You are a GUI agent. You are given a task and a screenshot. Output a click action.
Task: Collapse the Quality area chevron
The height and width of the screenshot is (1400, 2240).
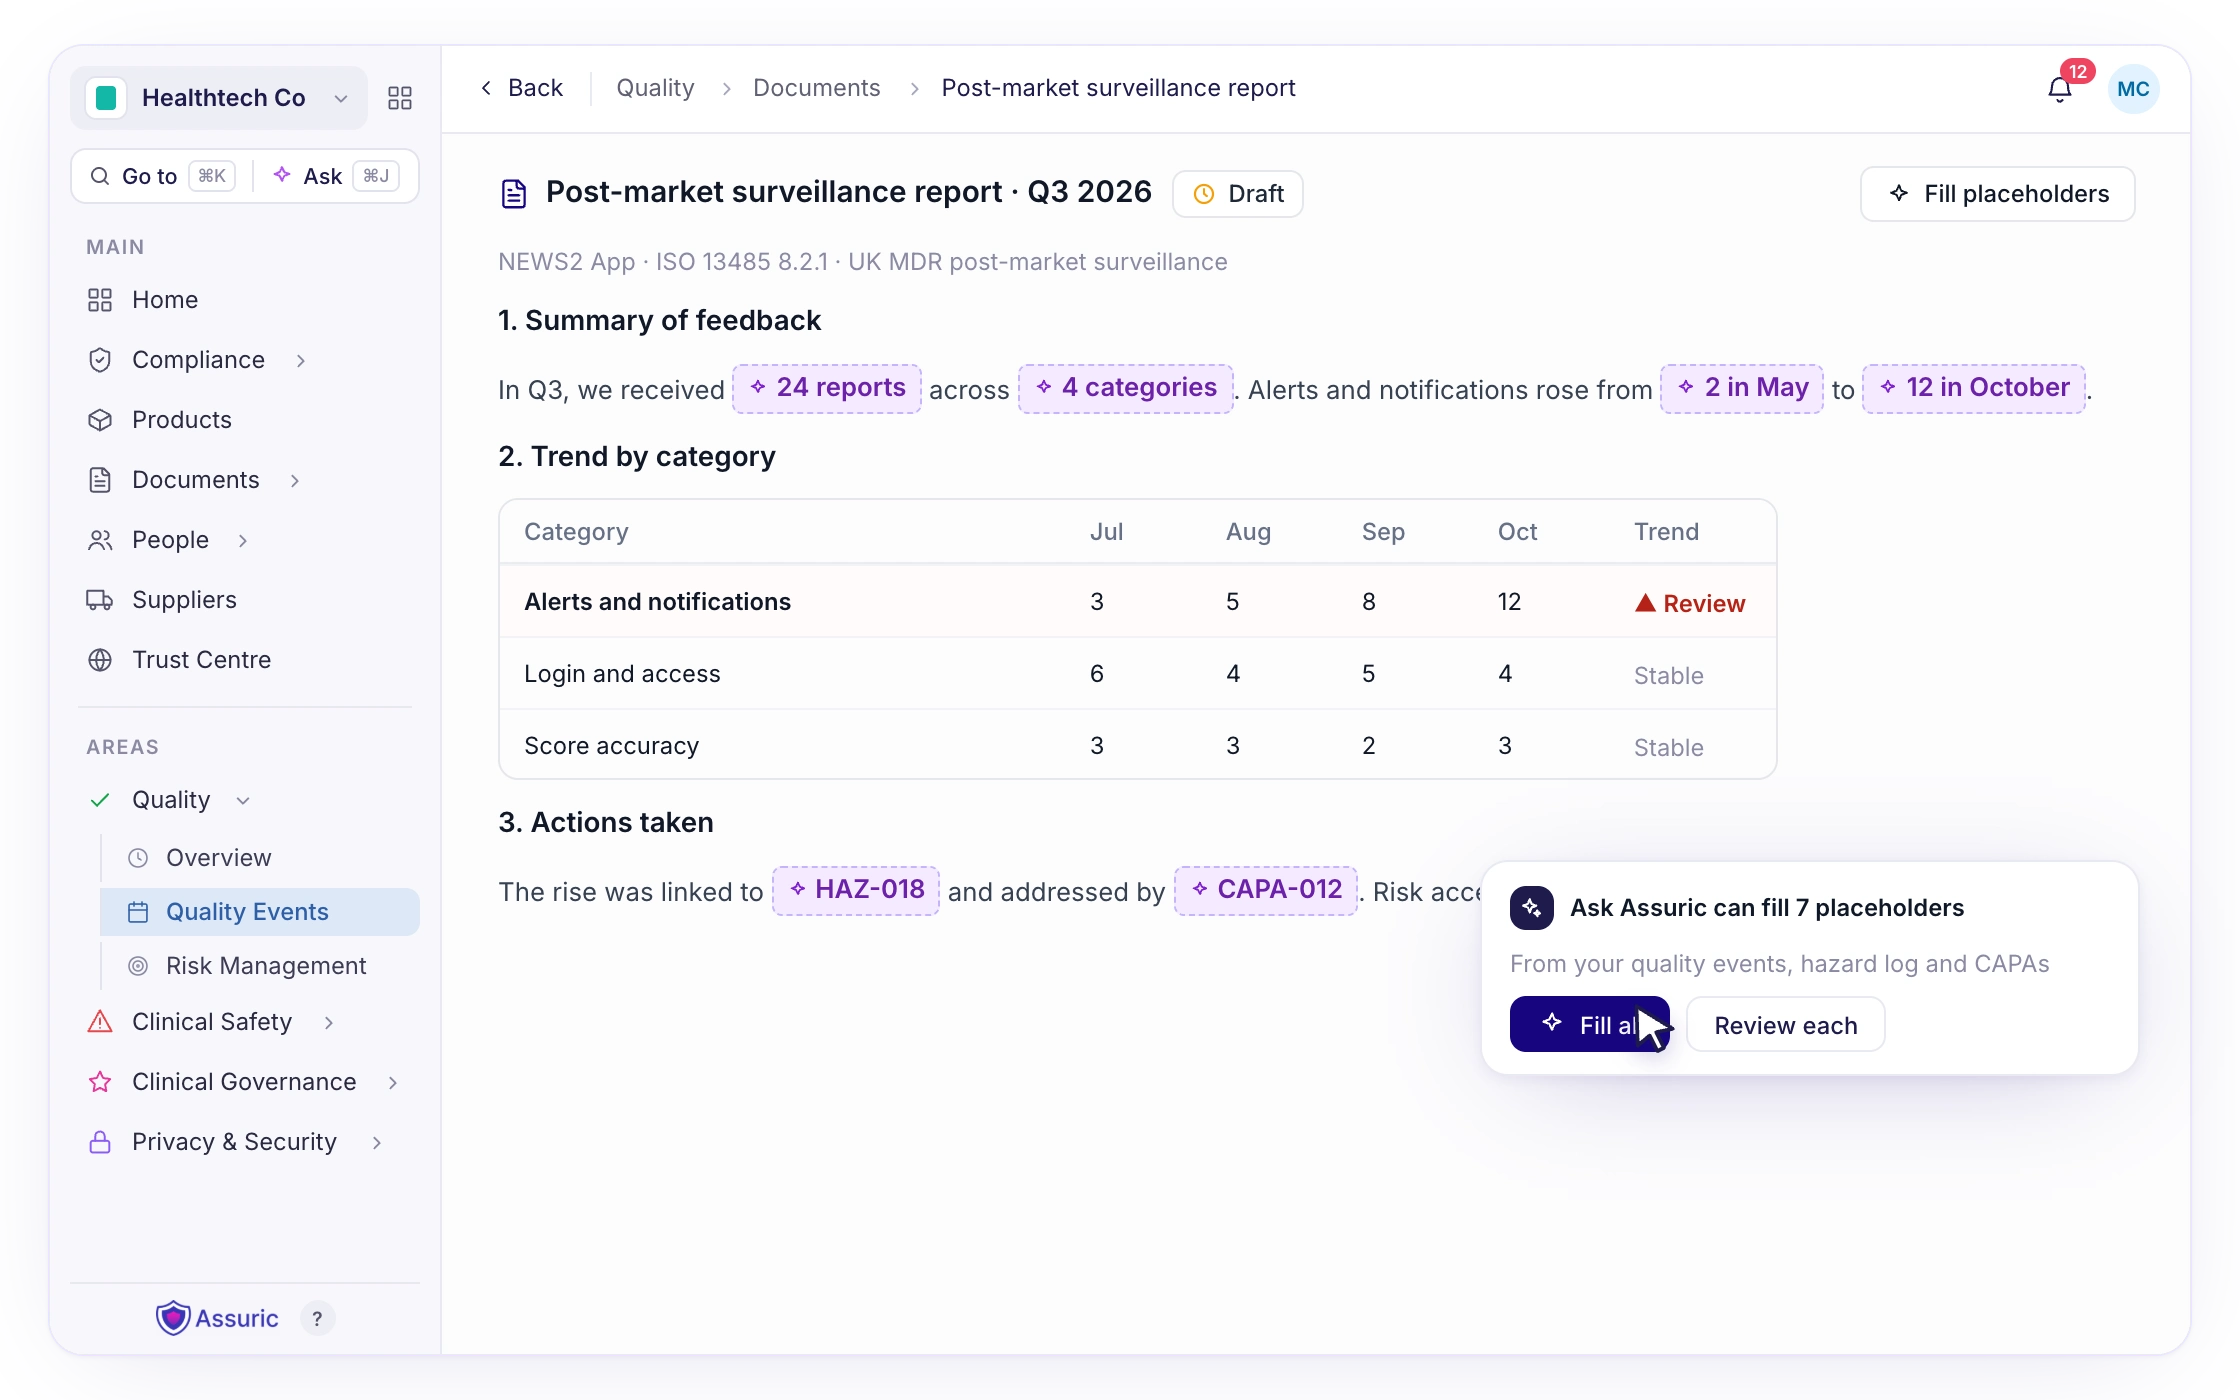pos(243,800)
